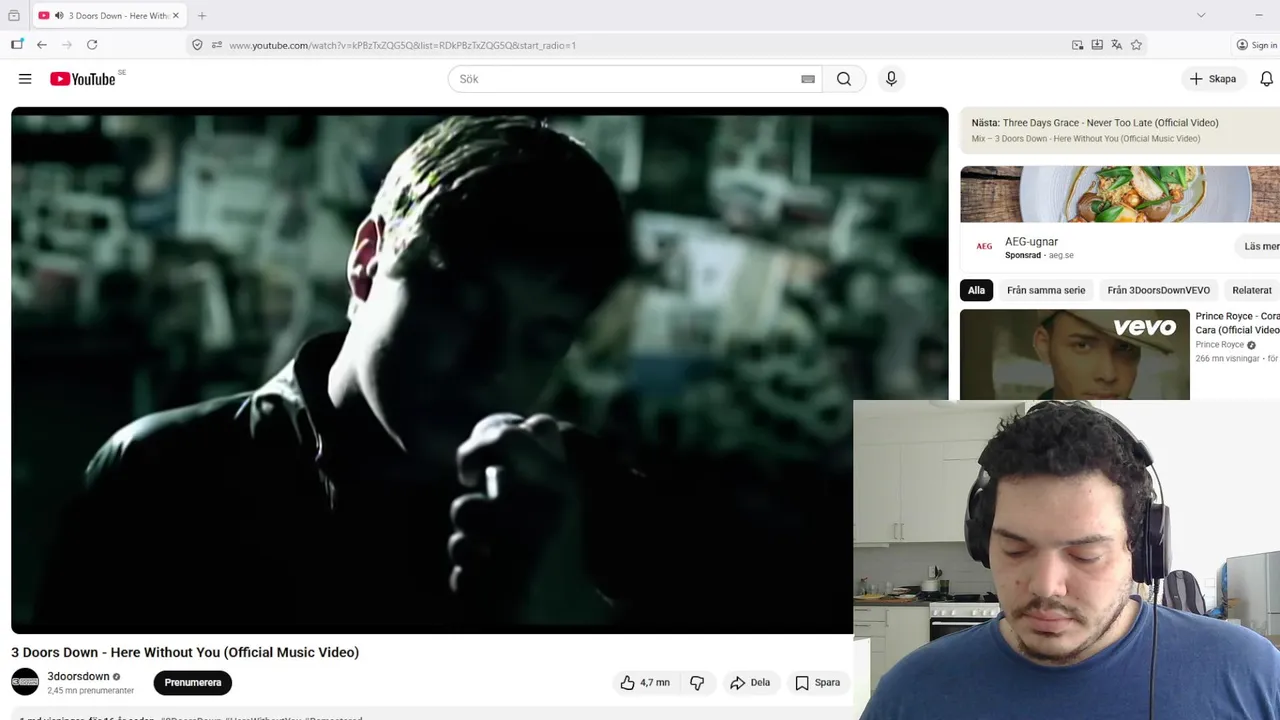Open the AEG-ugnar sponsored ad image
1280x720 pixels.
click(1120, 194)
